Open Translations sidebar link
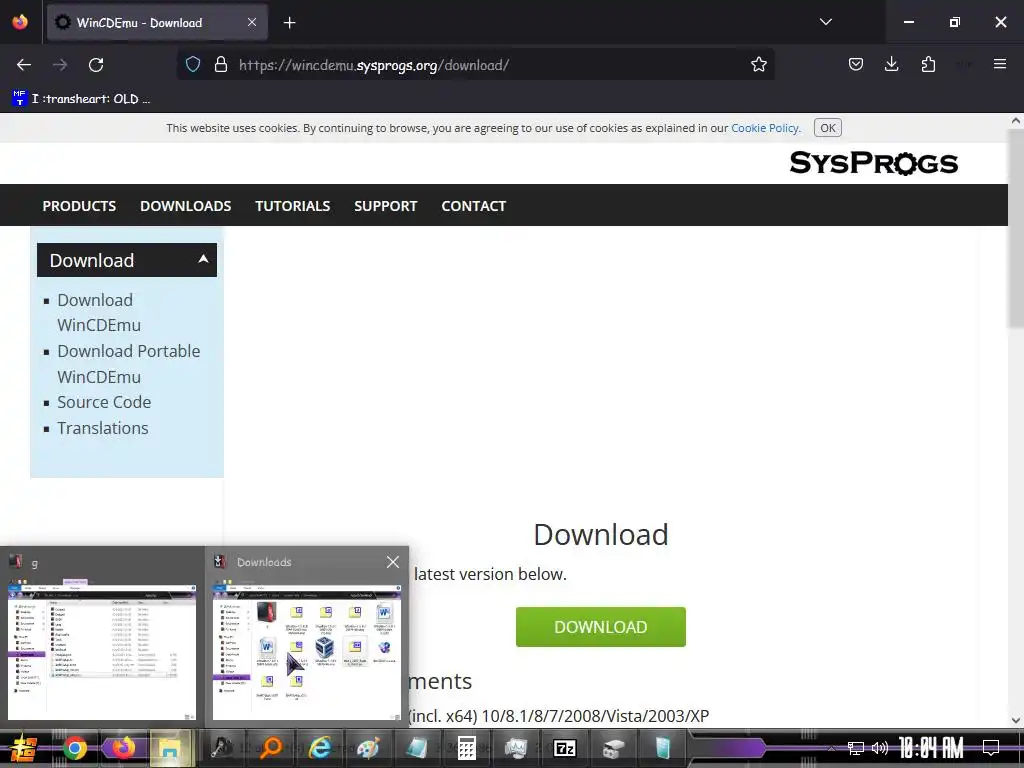The image size is (1024, 768). (x=103, y=428)
